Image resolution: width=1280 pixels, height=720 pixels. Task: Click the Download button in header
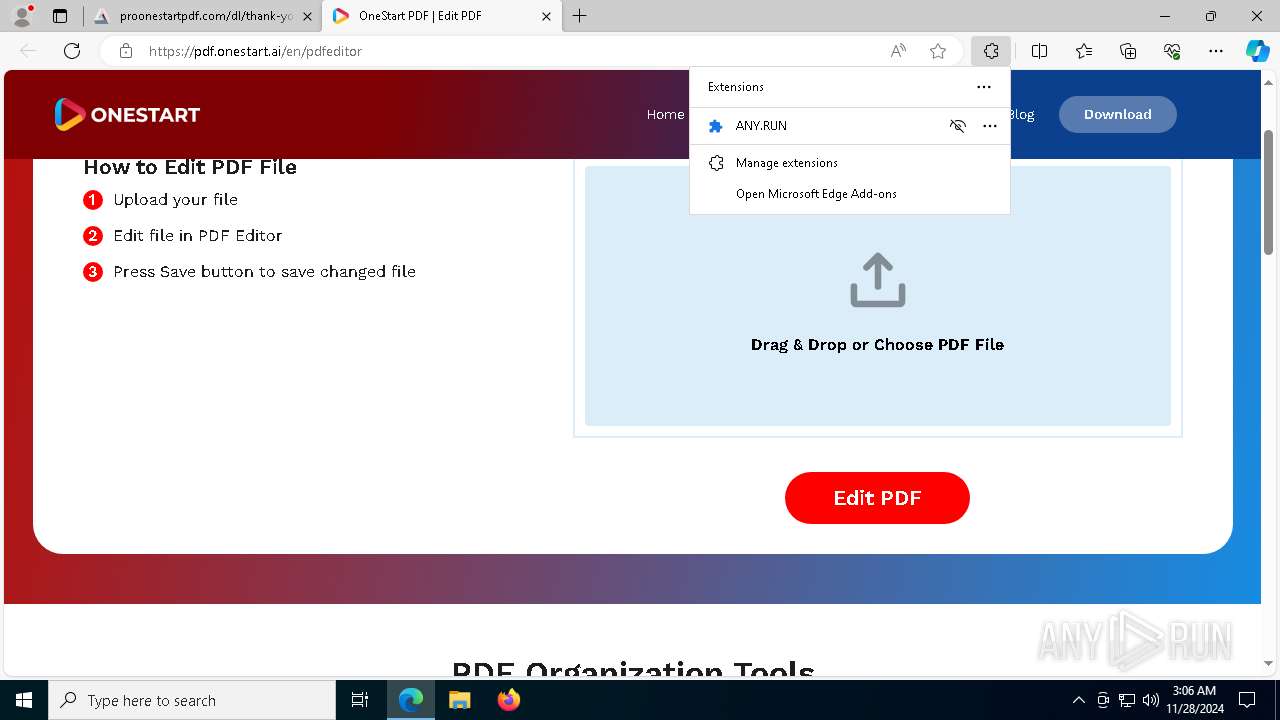(1118, 114)
